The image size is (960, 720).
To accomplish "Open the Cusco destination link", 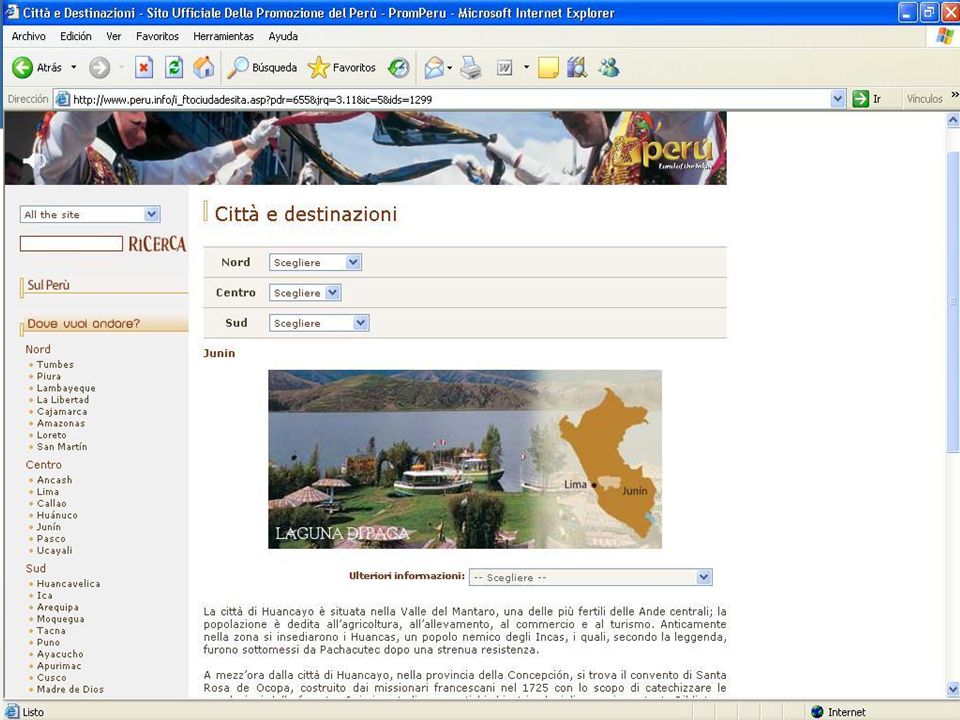I will [x=51, y=677].
